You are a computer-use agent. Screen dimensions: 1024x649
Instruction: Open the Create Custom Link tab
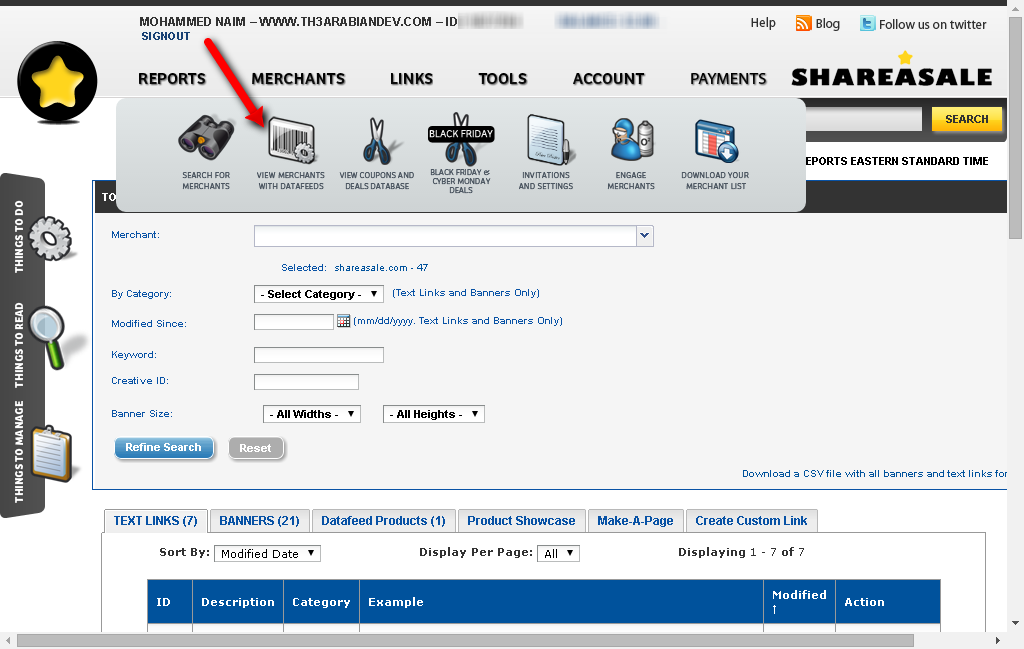tap(751, 521)
